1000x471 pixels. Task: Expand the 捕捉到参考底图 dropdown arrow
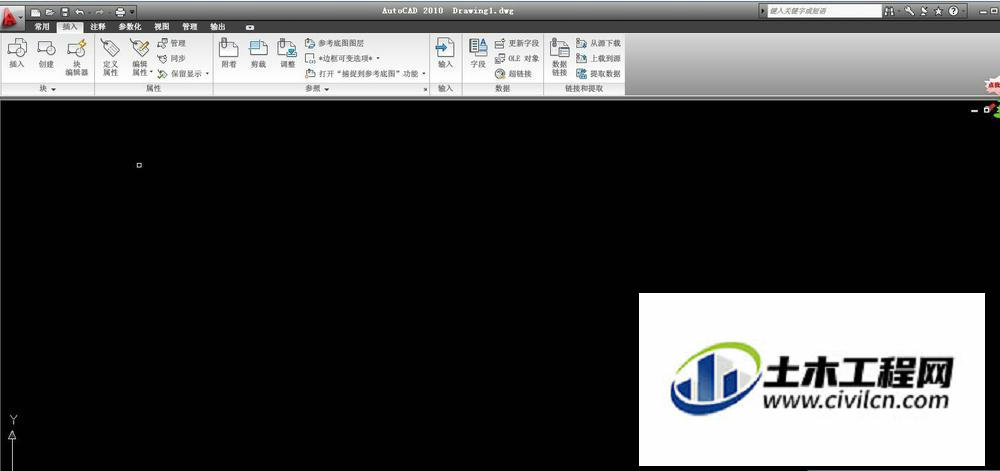pyautogui.click(x=423, y=74)
